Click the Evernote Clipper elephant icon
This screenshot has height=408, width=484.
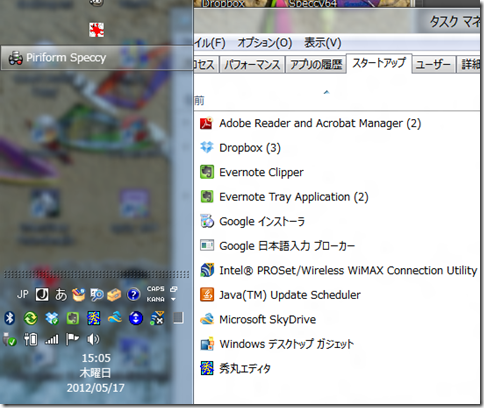pos(207,172)
